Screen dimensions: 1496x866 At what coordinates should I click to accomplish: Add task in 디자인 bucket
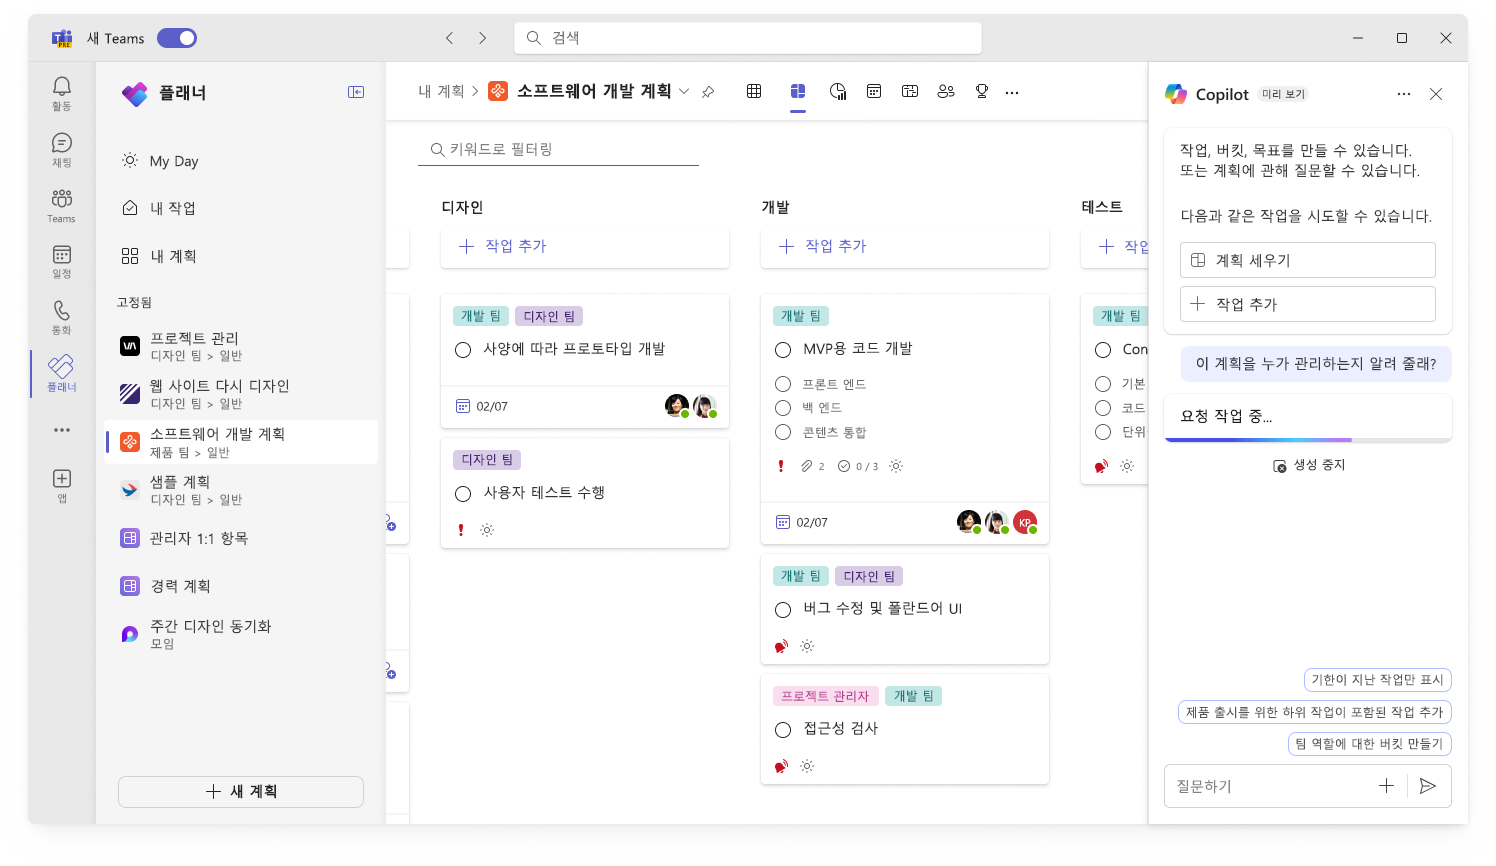(585, 246)
